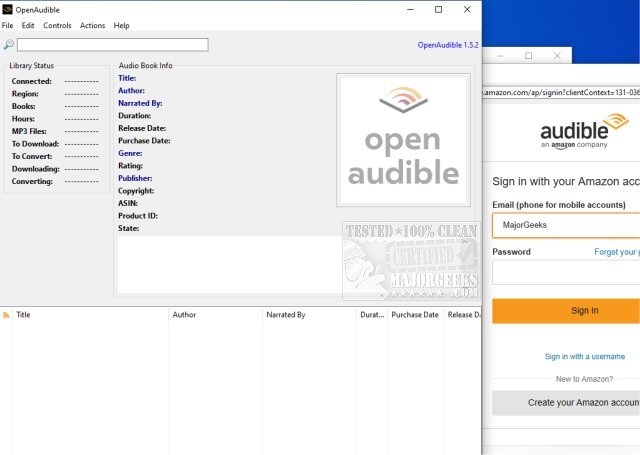Click the Audible logo on sign-in page
Screen dimensions: 640x455
[587, 133]
